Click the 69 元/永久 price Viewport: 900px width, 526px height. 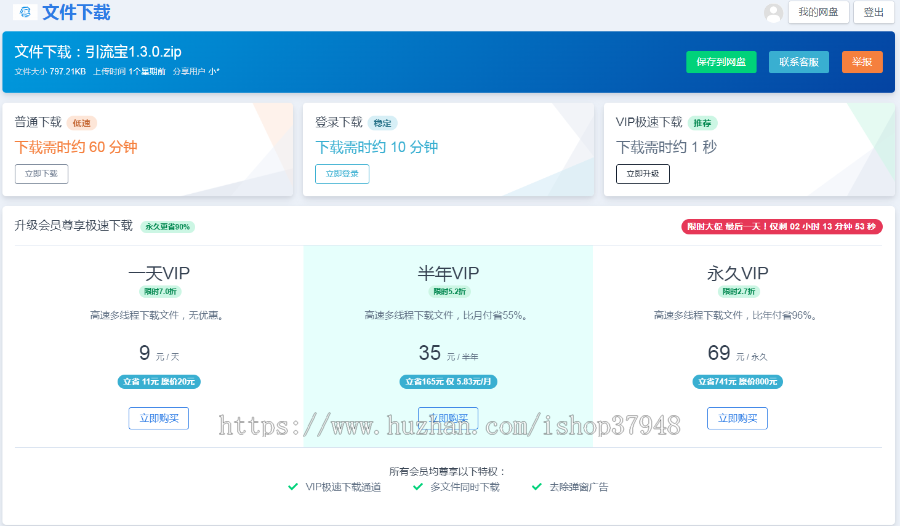(x=738, y=353)
